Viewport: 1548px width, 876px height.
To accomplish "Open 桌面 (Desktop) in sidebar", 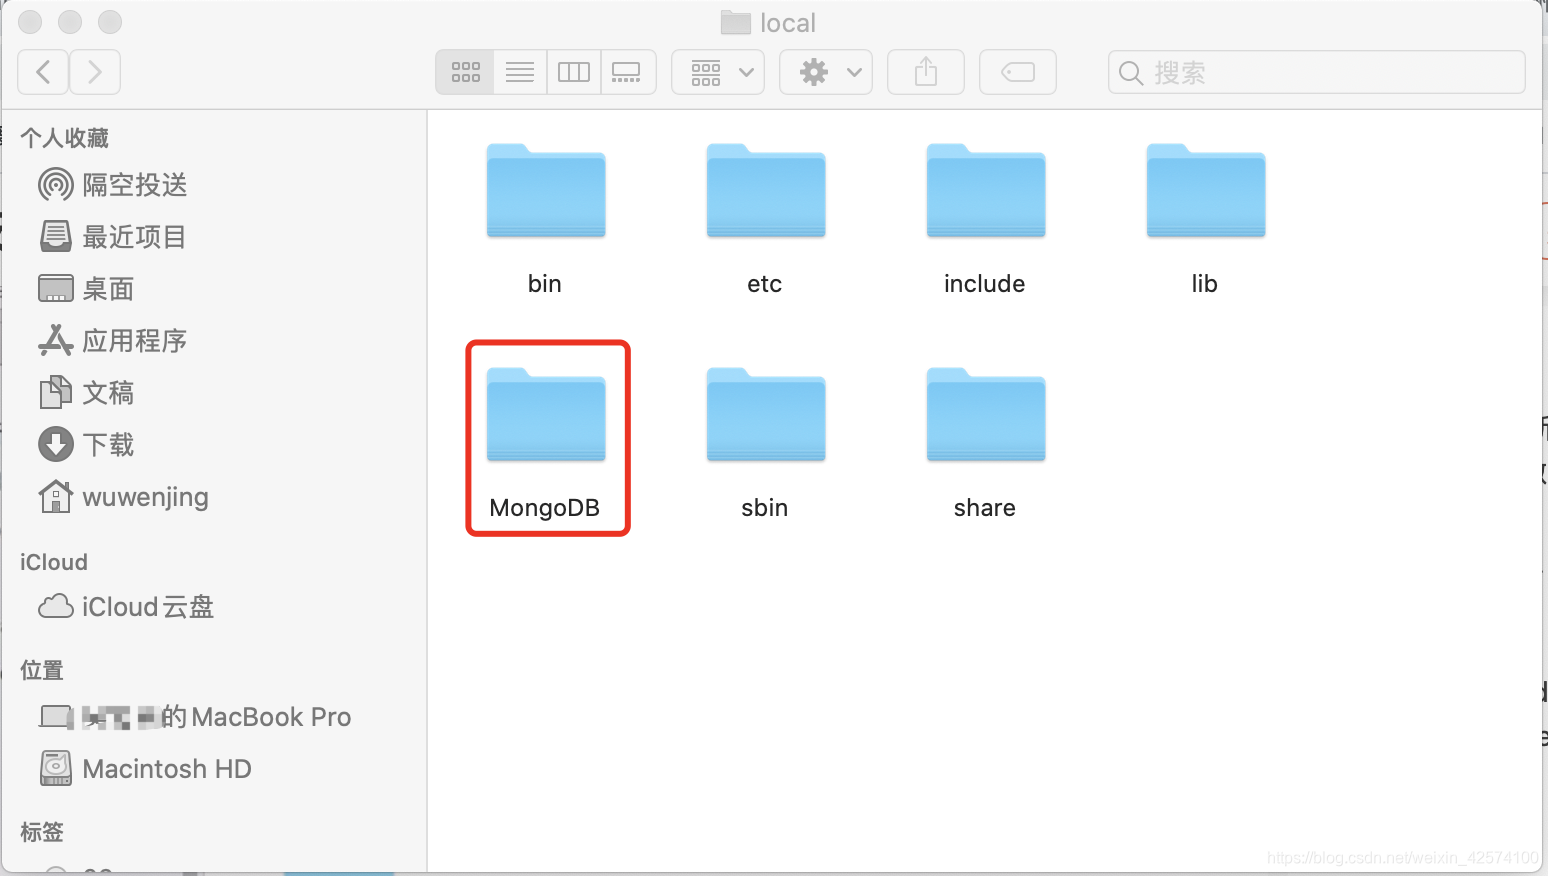I will 86,289.
